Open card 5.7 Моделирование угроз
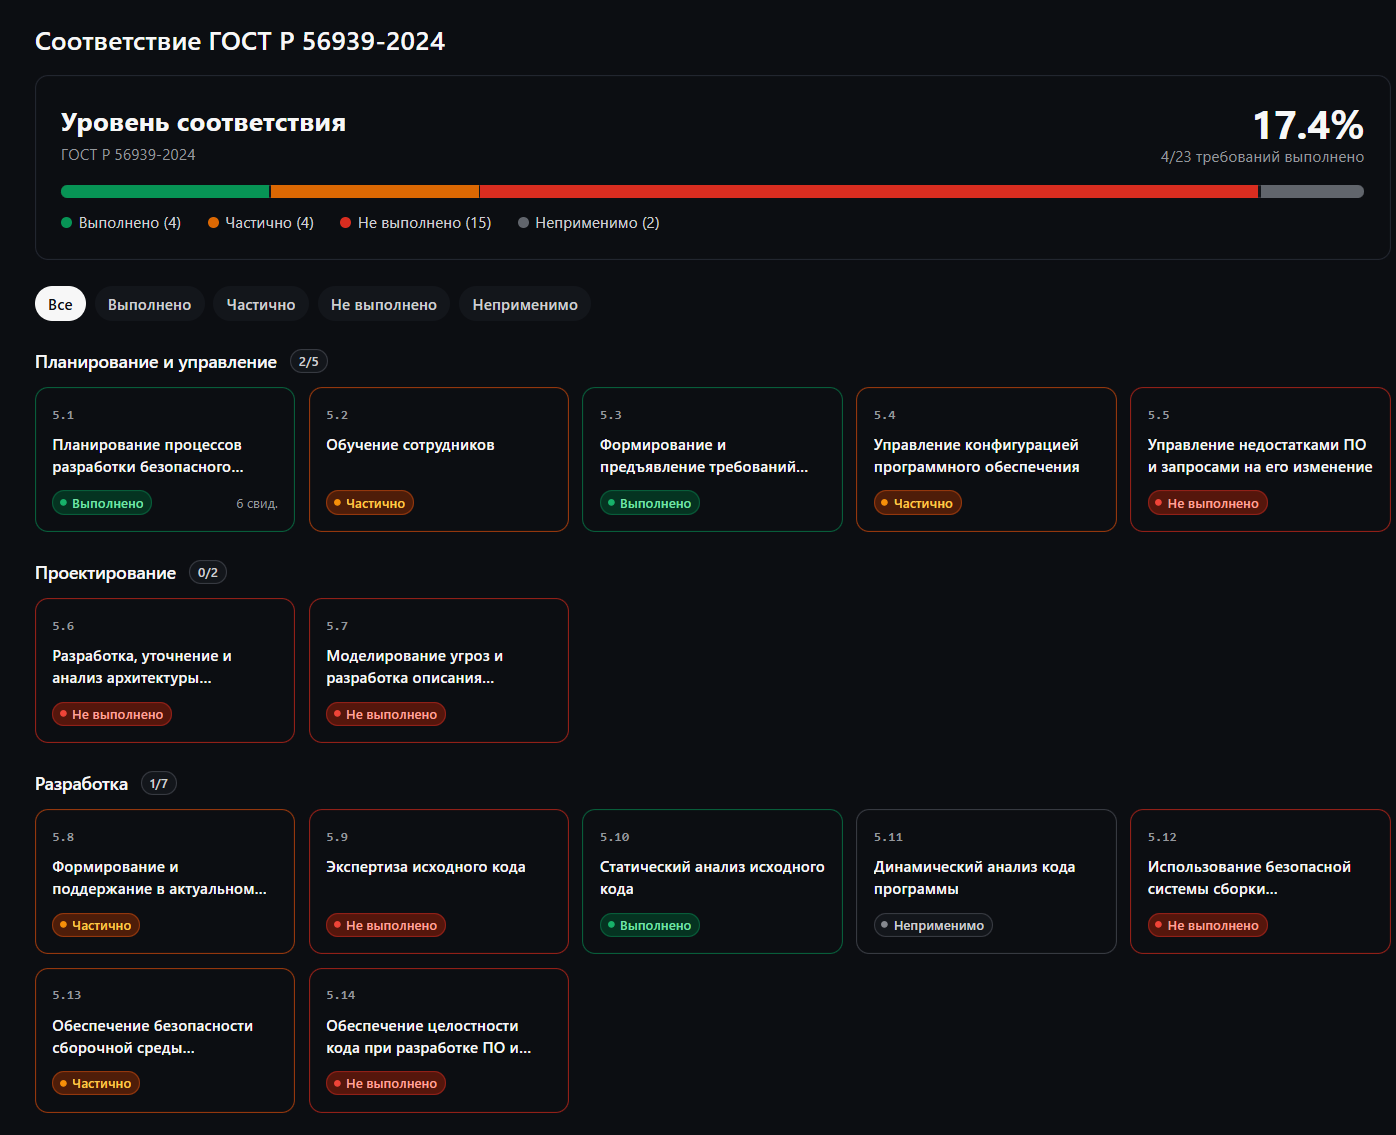 [439, 670]
